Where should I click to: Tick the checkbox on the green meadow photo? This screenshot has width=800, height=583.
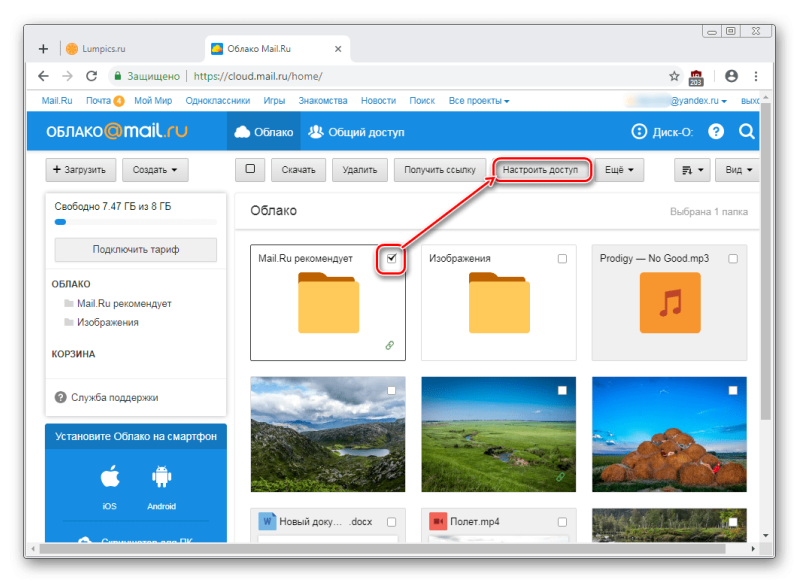[x=562, y=390]
